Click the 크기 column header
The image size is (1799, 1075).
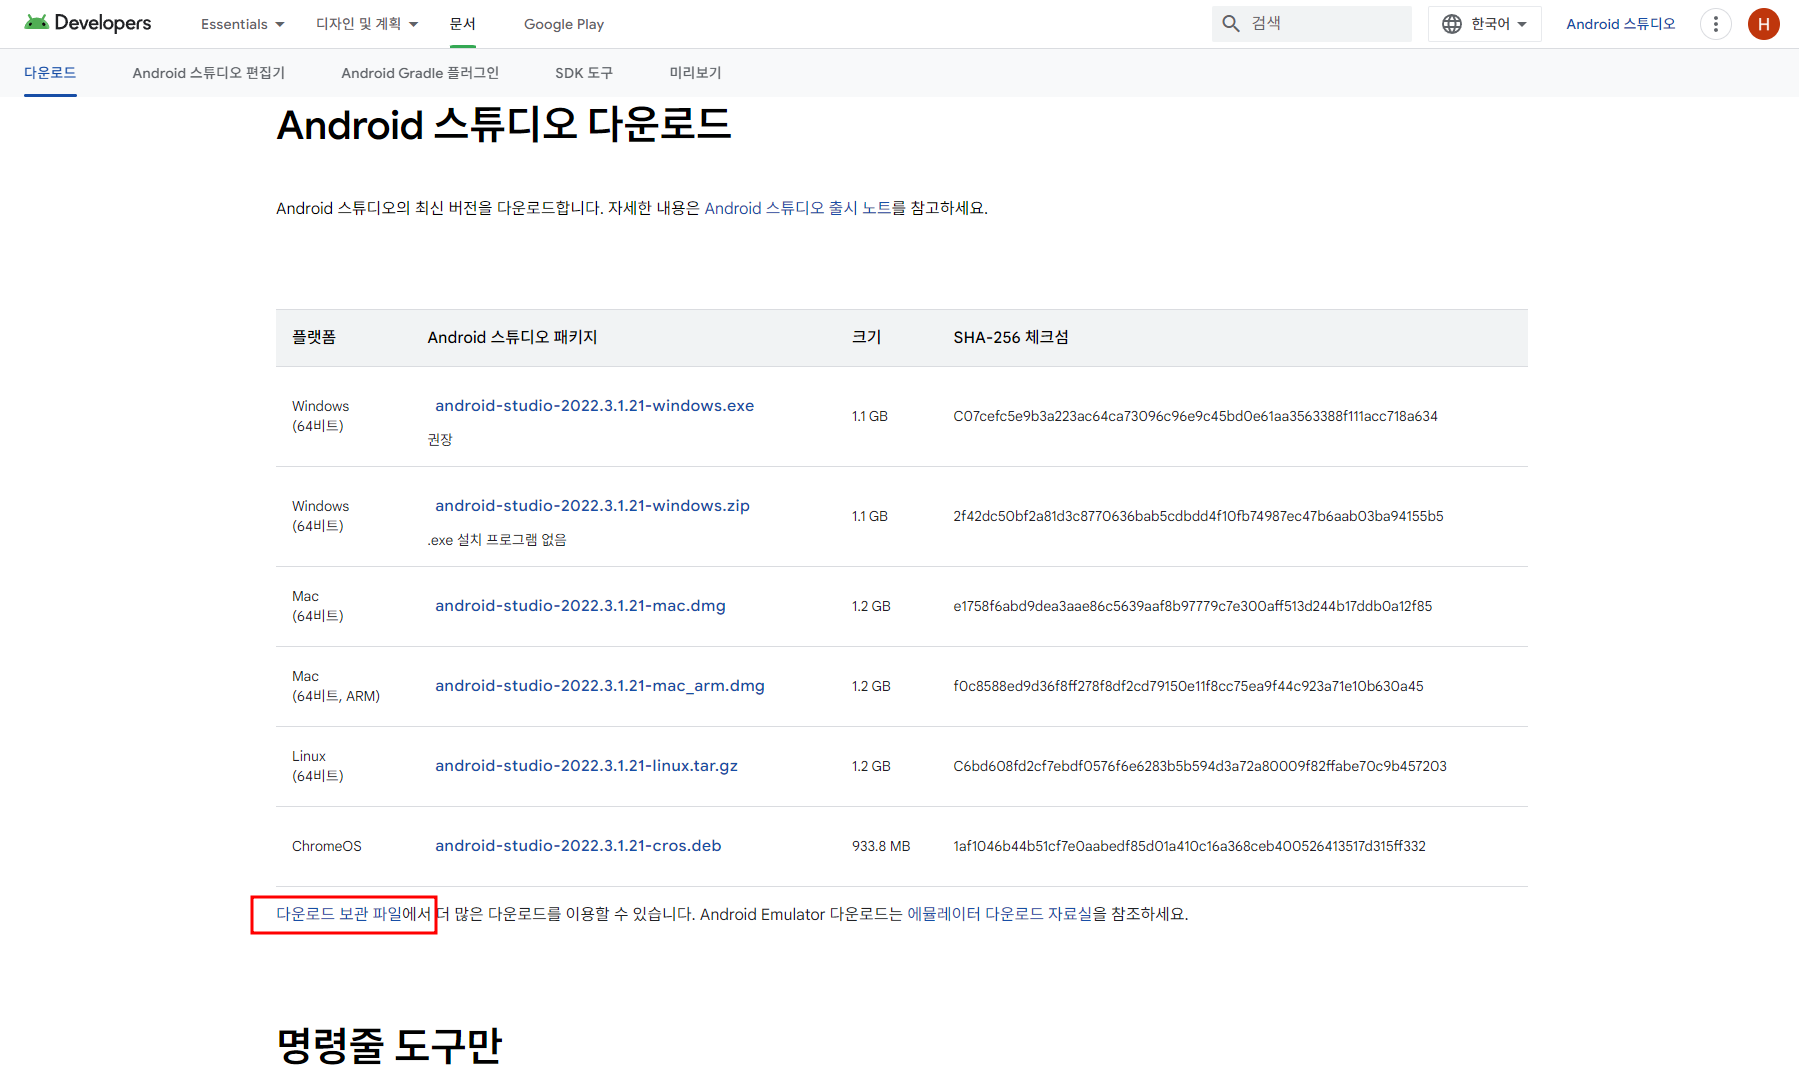[866, 337]
